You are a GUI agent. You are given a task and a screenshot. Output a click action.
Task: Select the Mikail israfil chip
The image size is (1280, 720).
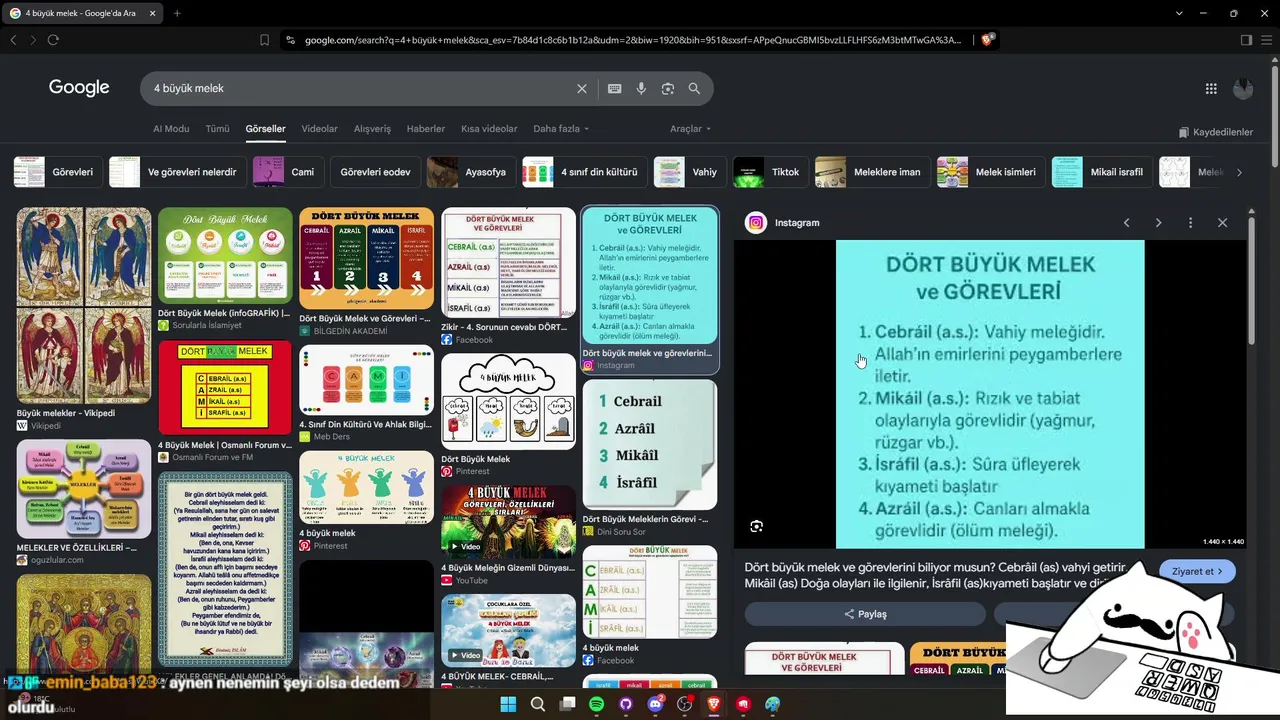(1102, 172)
